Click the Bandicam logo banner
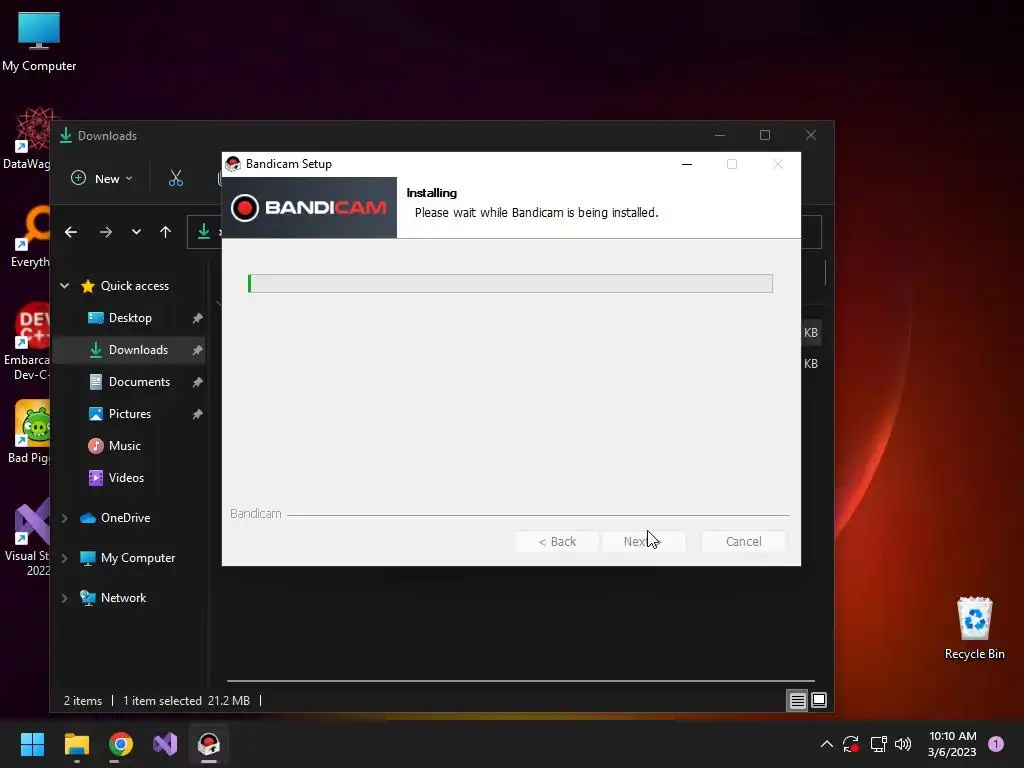This screenshot has width=1024, height=768. click(x=310, y=208)
